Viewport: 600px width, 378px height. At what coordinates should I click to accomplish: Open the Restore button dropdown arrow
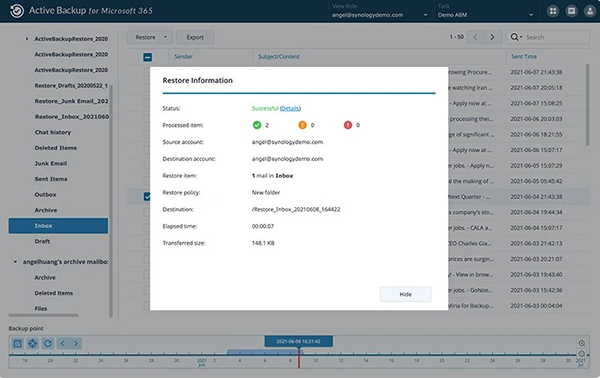click(x=165, y=37)
